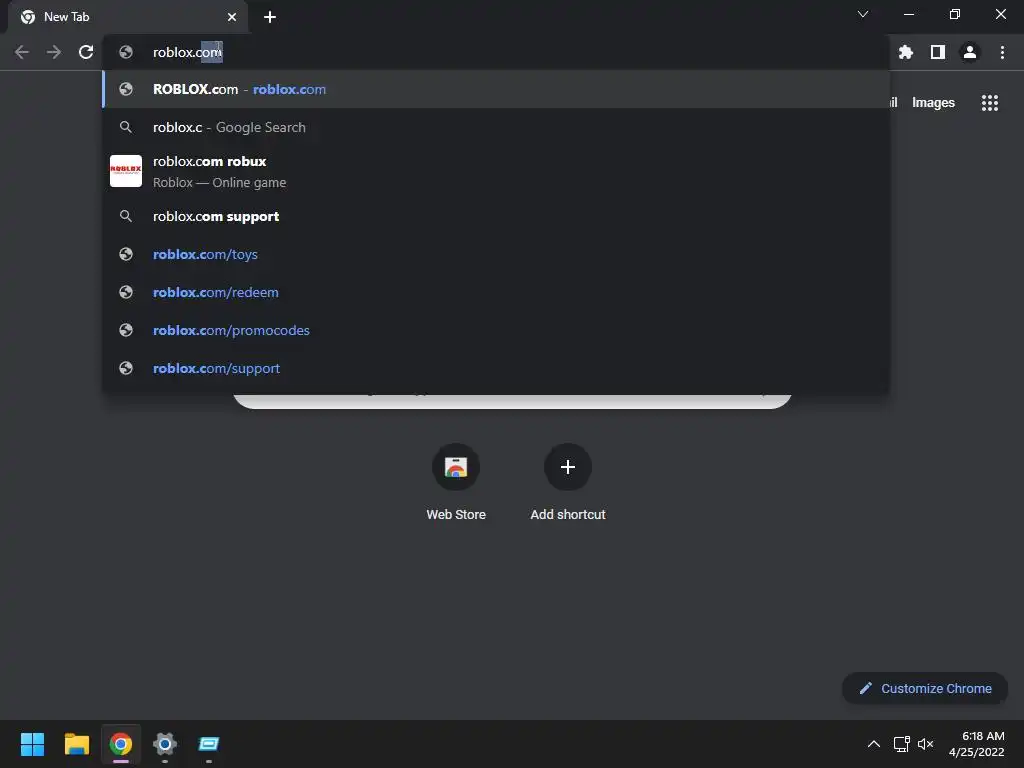Open the Google apps grid
The image size is (1024, 768).
pos(990,103)
